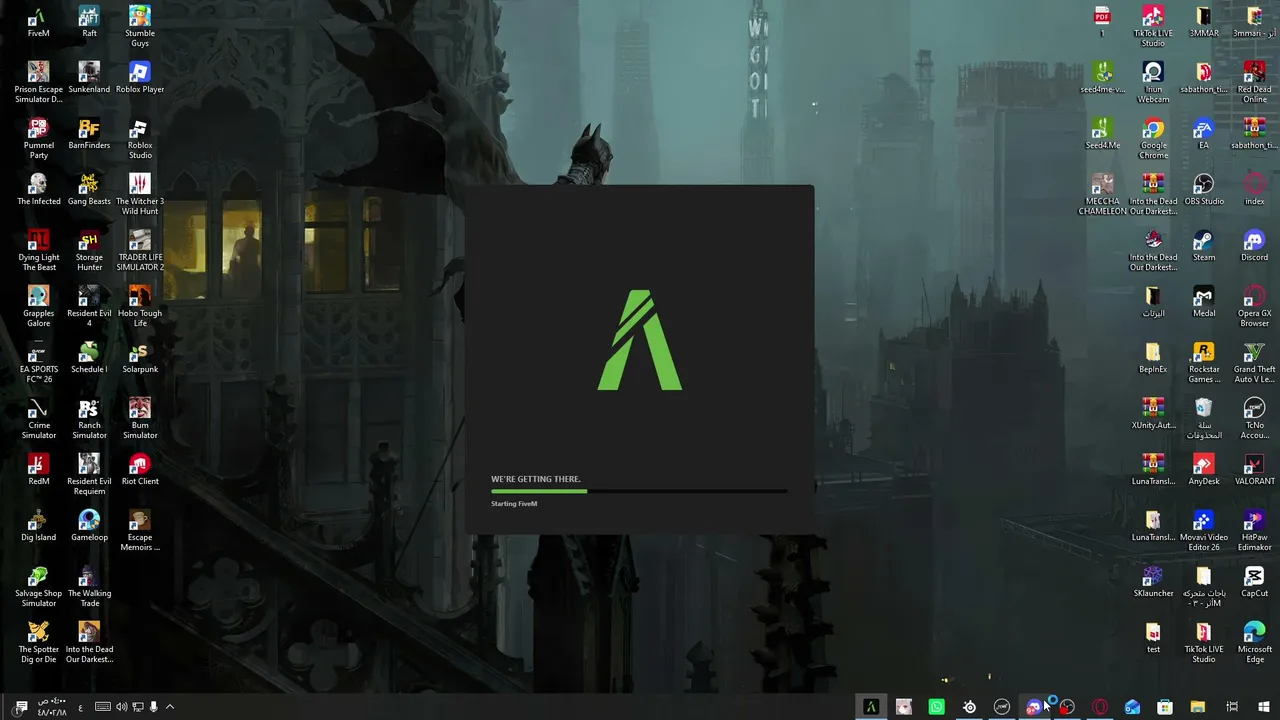Viewport: 1280px width, 720px height.
Task: Select the MECCHA CHAMELEON shortcut
Action: click(1103, 195)
